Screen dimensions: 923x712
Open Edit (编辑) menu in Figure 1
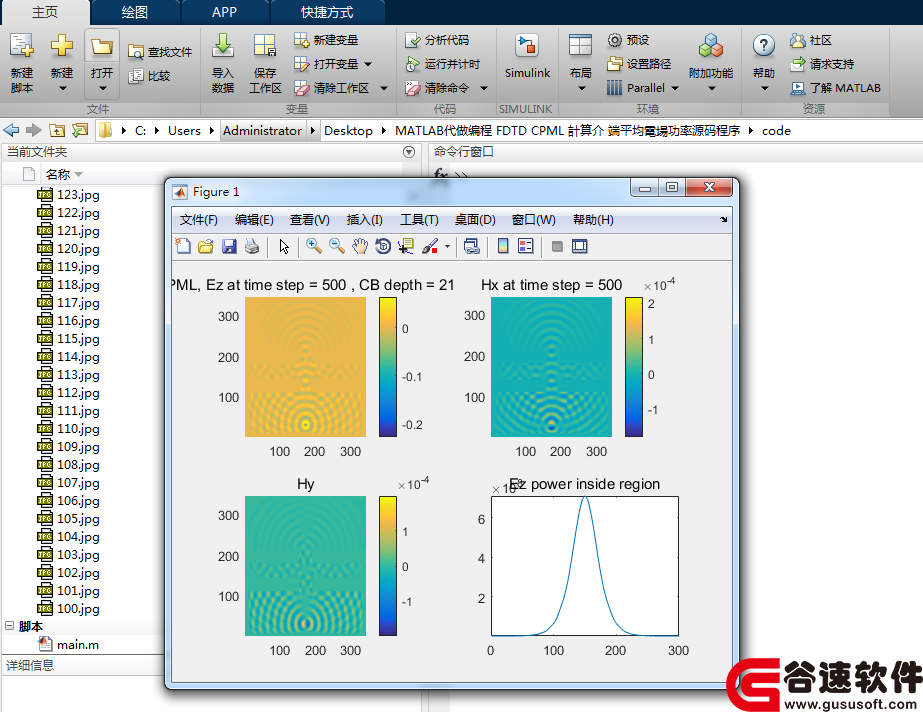click(x=254, y=219)
